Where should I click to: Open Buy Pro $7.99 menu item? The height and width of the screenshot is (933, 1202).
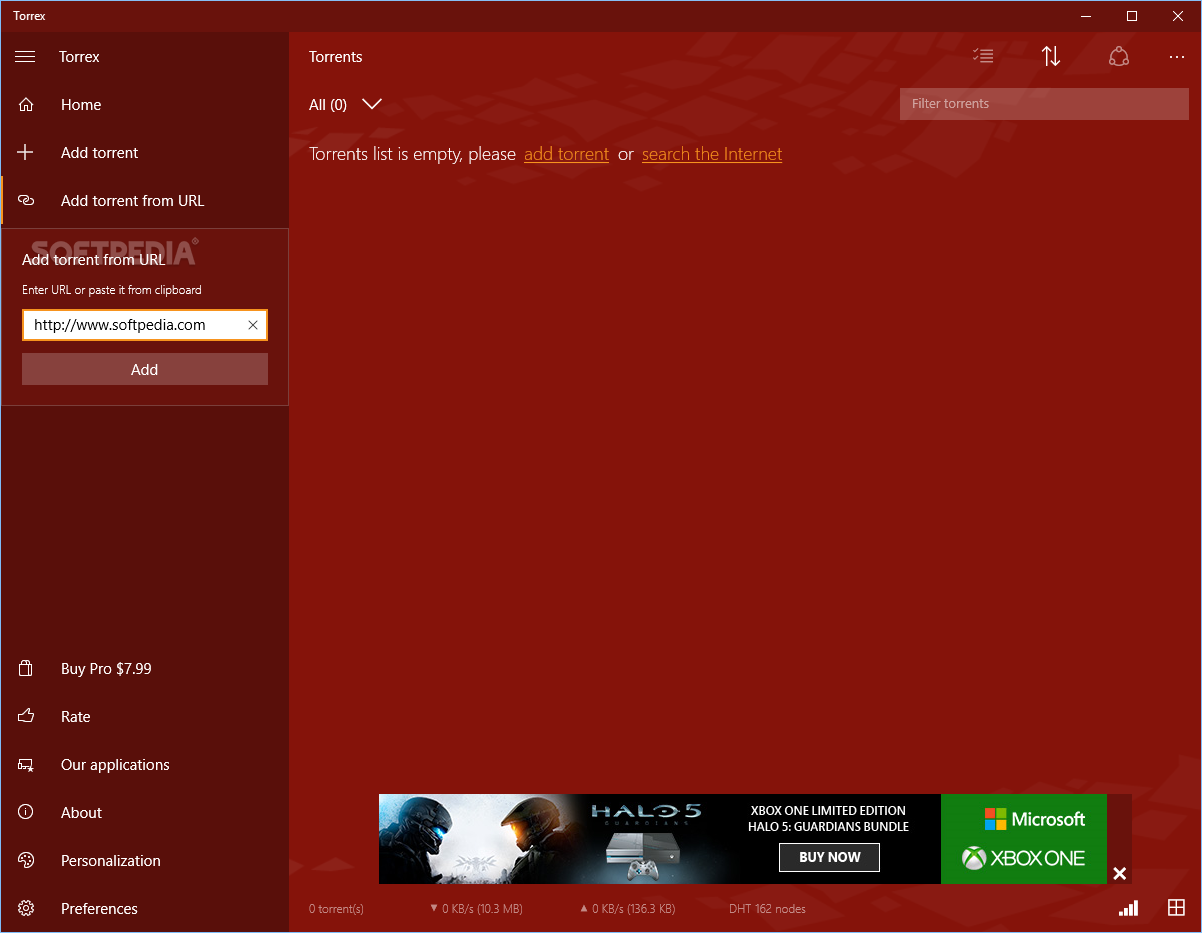click(x=145, y=669)
